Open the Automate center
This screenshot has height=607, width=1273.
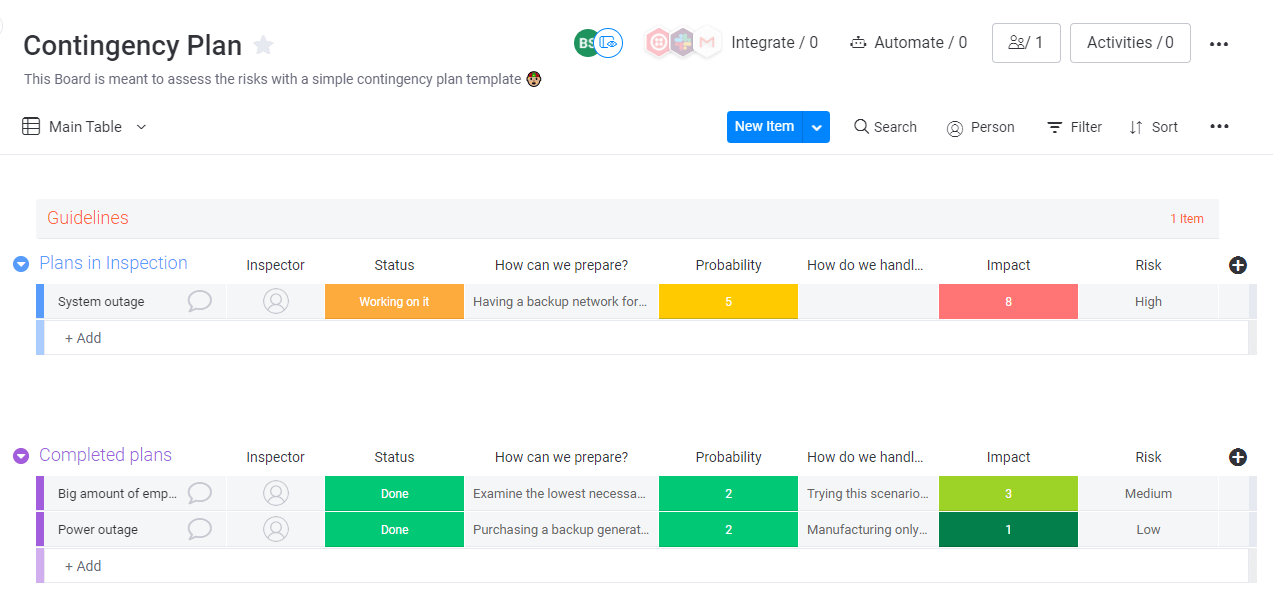click(908, 43)
